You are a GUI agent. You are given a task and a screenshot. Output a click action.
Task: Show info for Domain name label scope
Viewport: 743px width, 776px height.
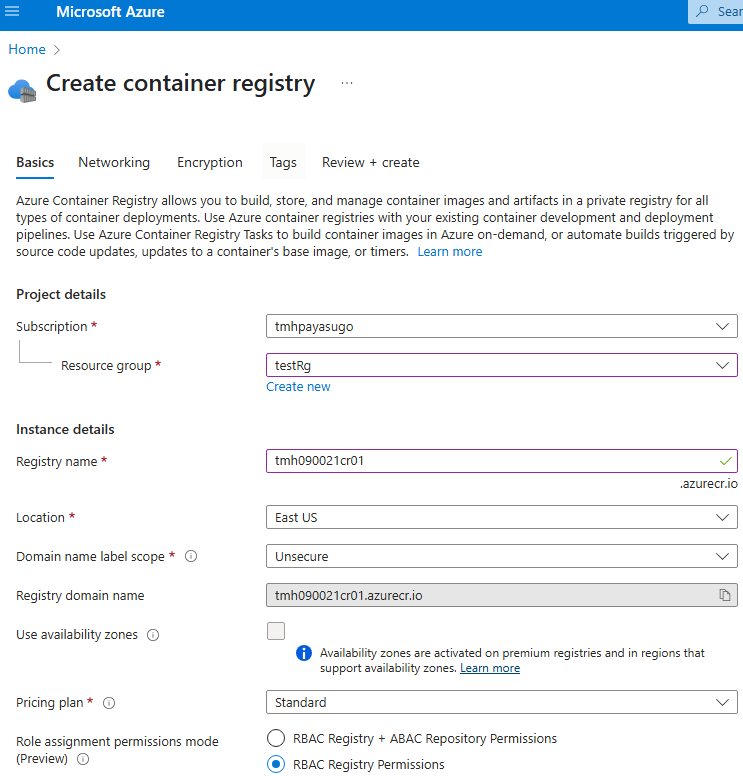[x=191, y=556]
